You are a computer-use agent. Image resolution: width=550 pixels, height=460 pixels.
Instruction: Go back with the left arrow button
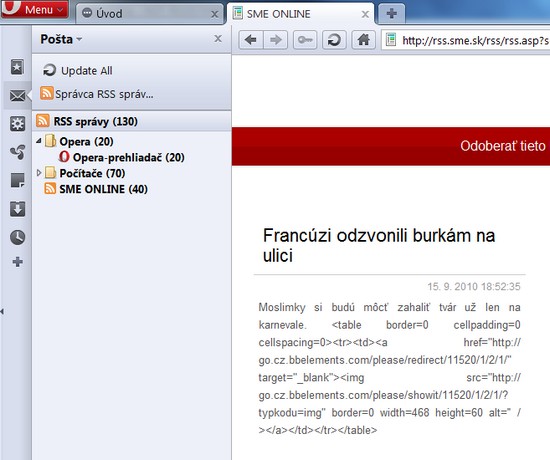(x=251, y=40)
